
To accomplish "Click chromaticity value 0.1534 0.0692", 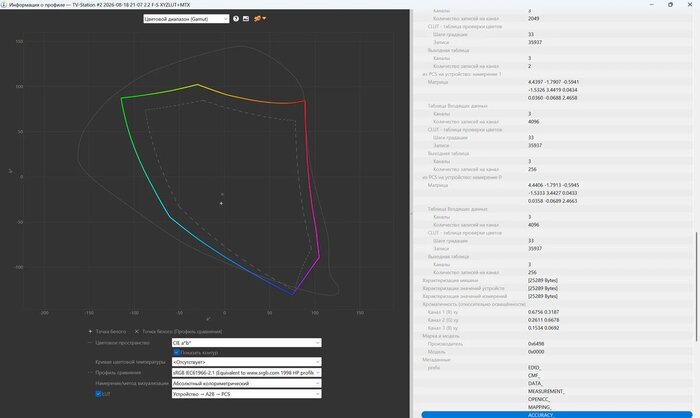I will click(x=543, y=328).
